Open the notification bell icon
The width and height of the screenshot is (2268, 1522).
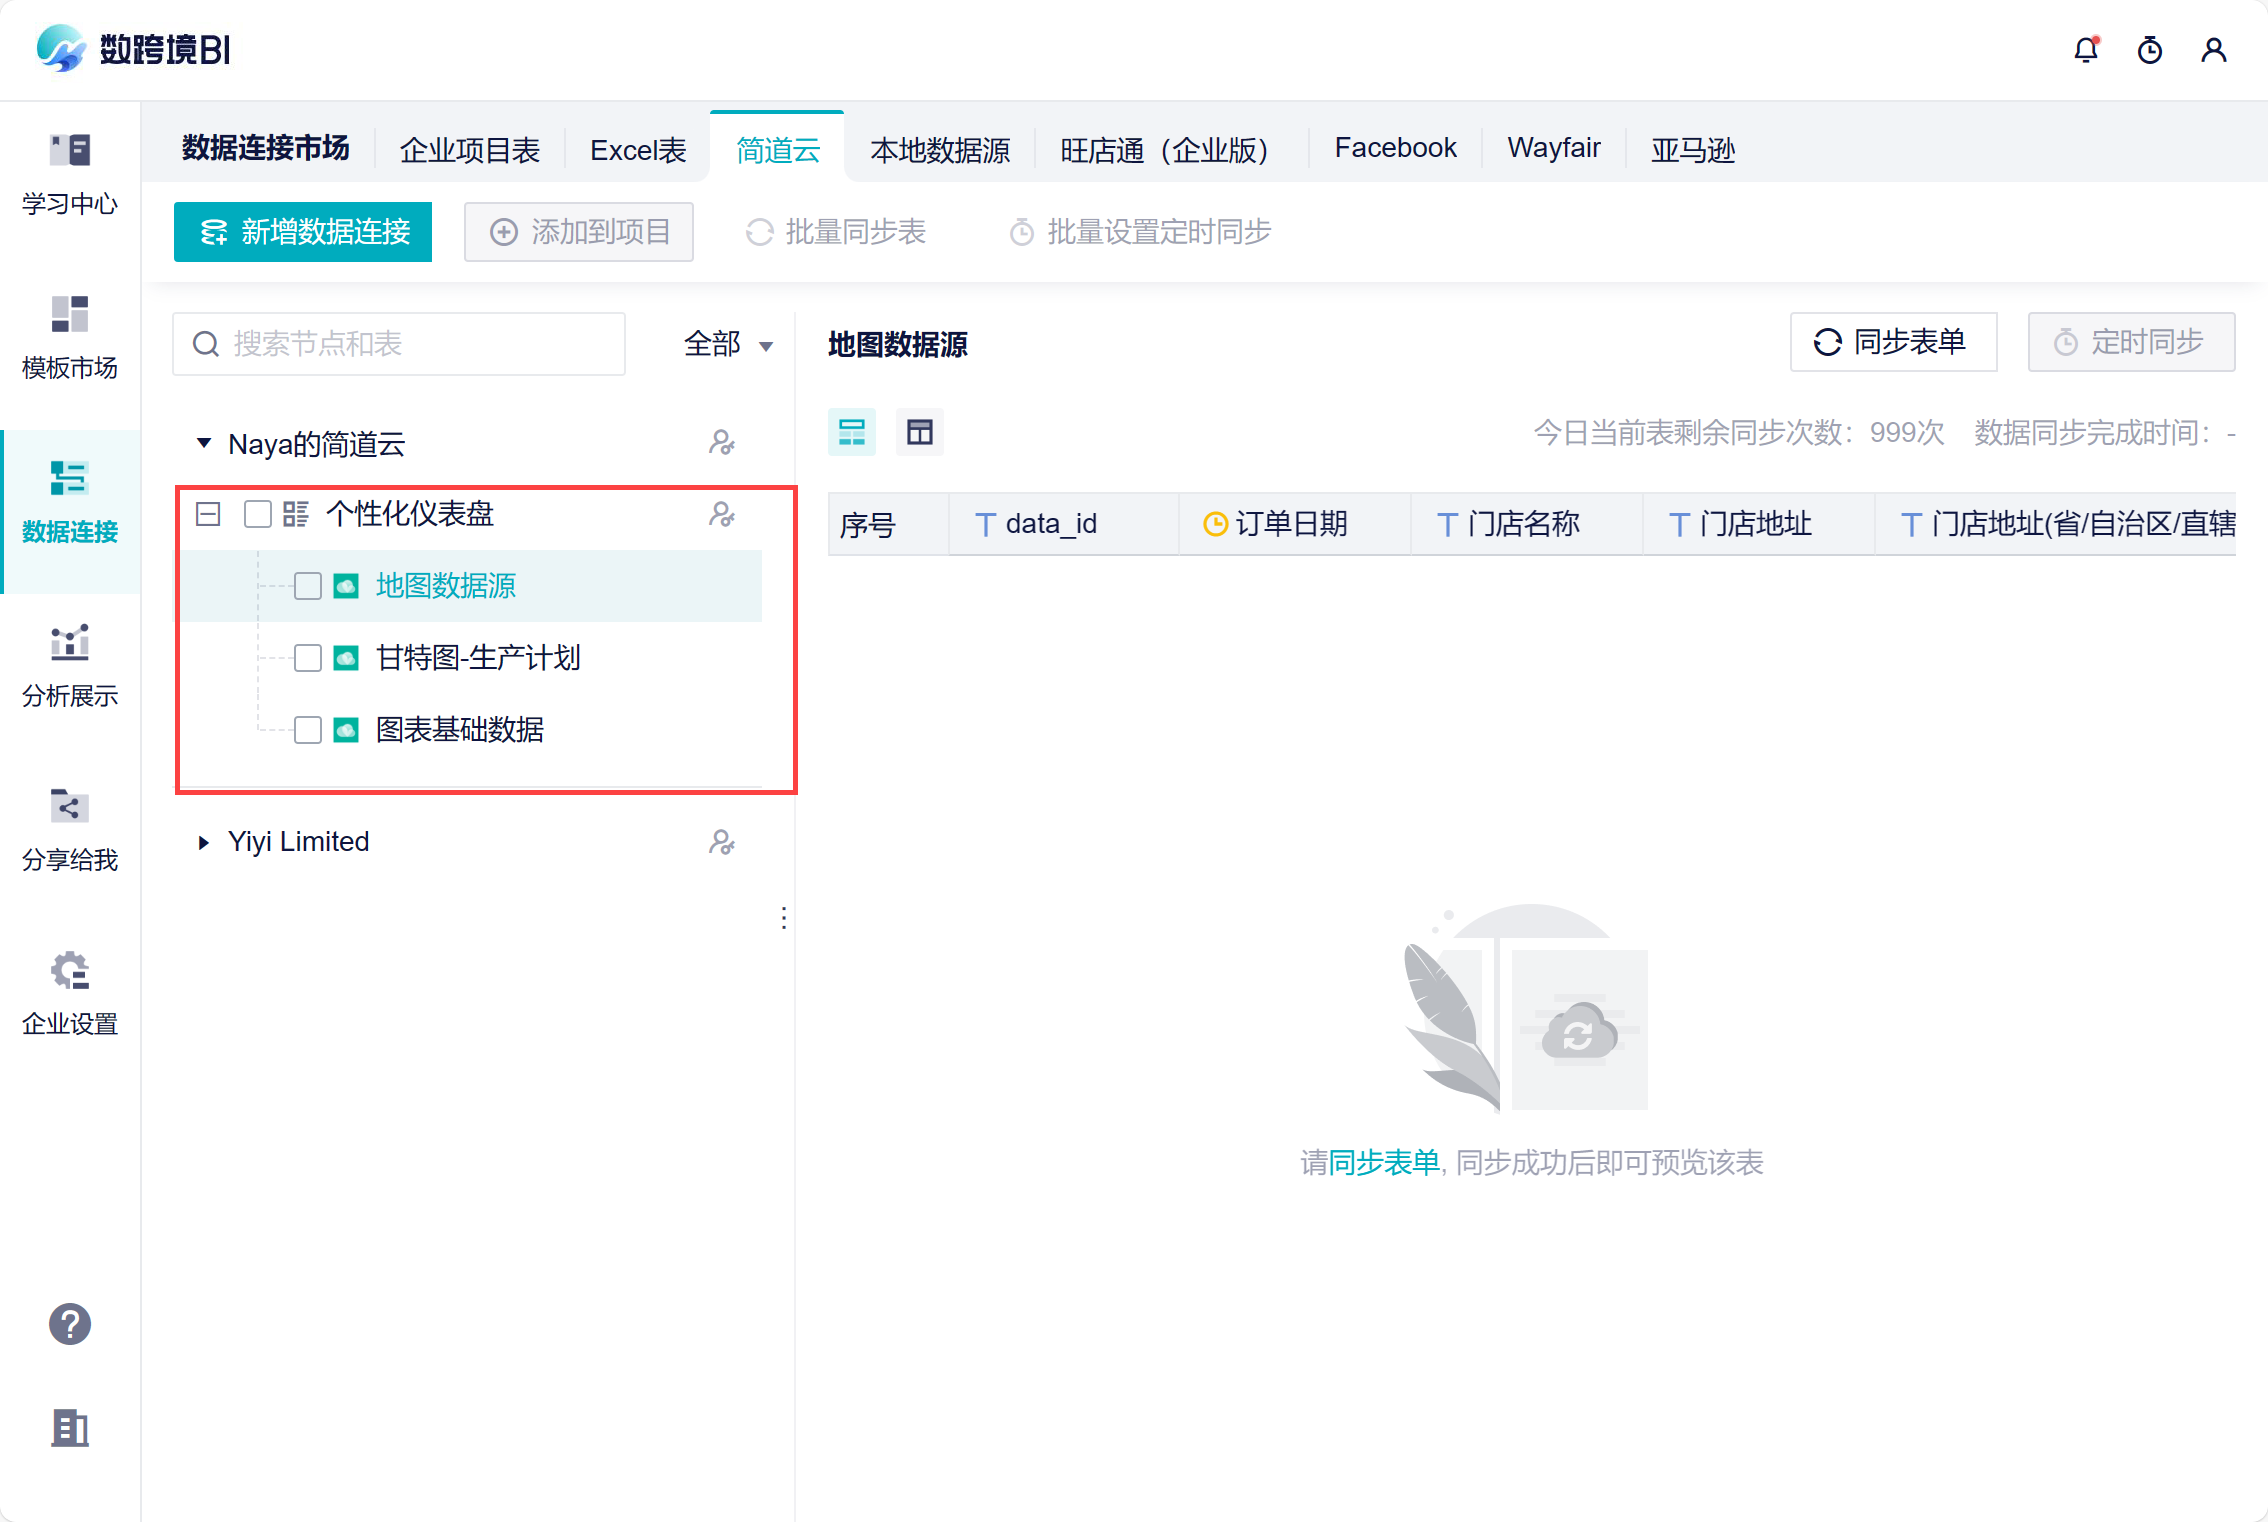coord(2085,50)
